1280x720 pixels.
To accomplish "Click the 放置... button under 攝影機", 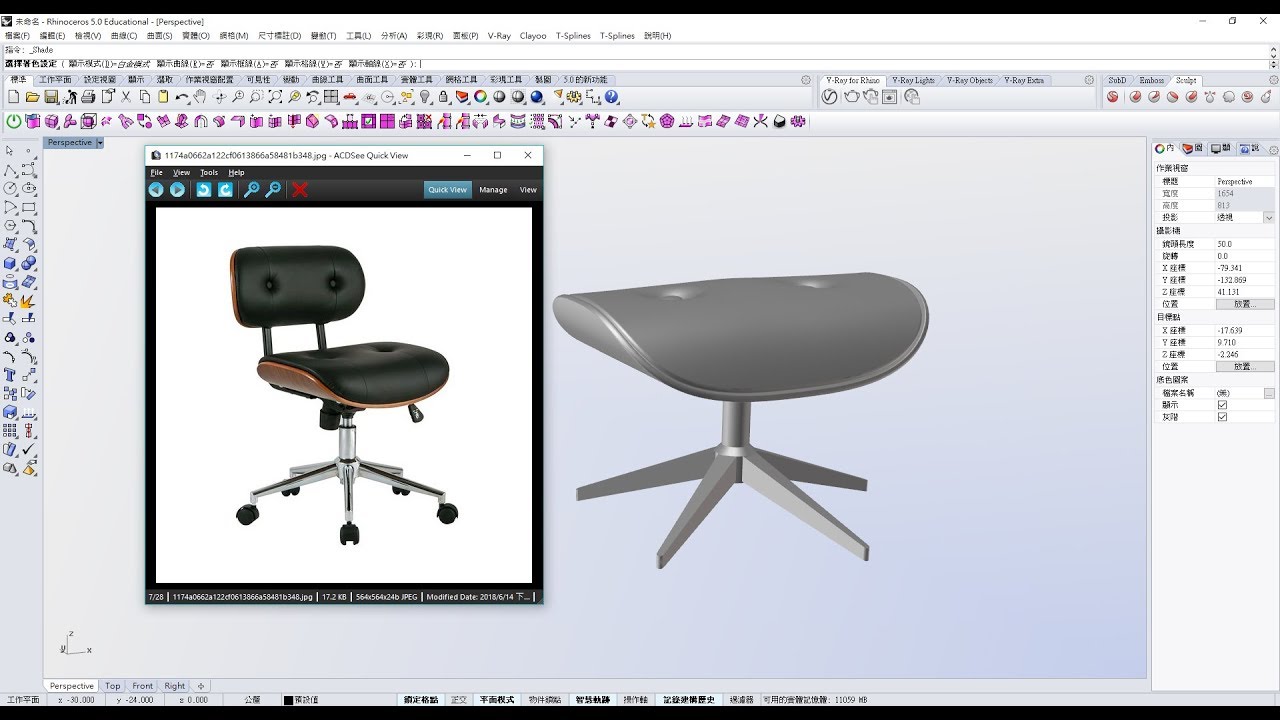I will tap(1245, 304).
